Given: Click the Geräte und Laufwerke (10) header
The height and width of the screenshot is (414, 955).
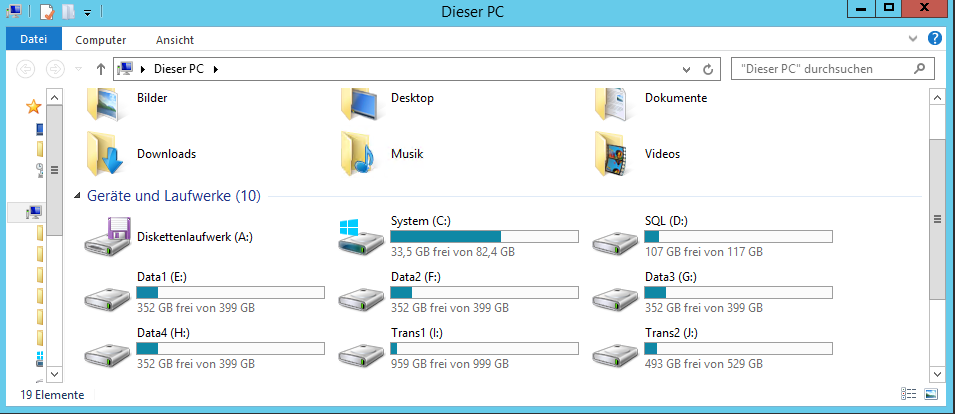Looking at the screenshot, I should (174, 196).
